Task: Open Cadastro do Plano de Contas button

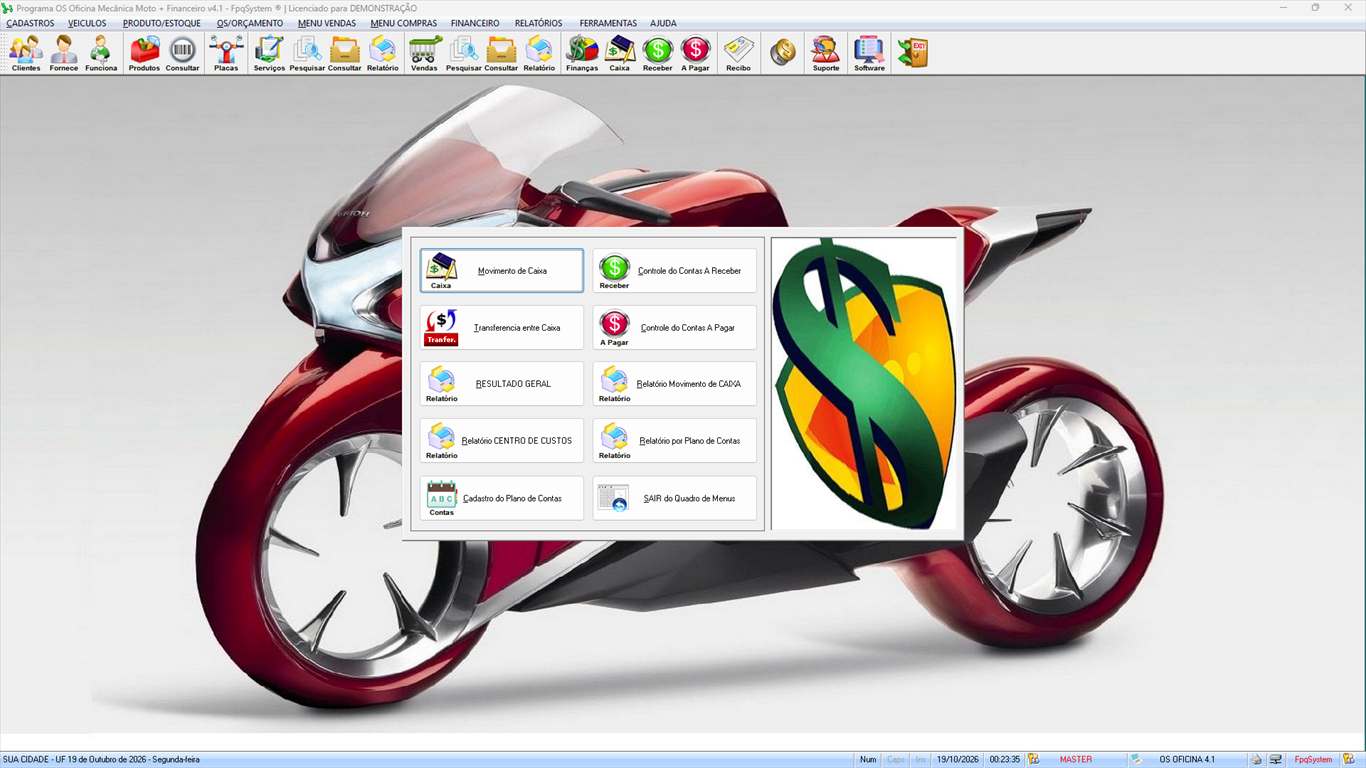Action: (502, 498)
